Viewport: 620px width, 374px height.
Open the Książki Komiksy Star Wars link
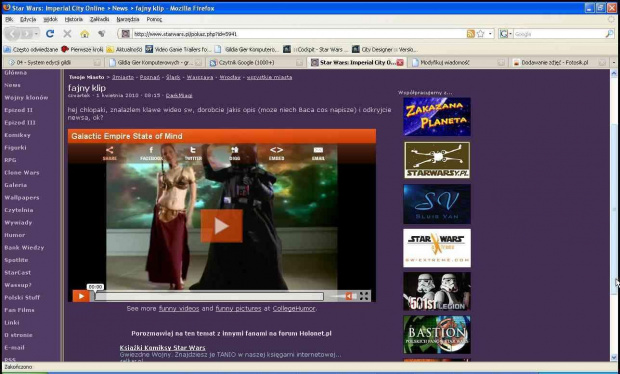pyautogui.click(x=163, y=348)
